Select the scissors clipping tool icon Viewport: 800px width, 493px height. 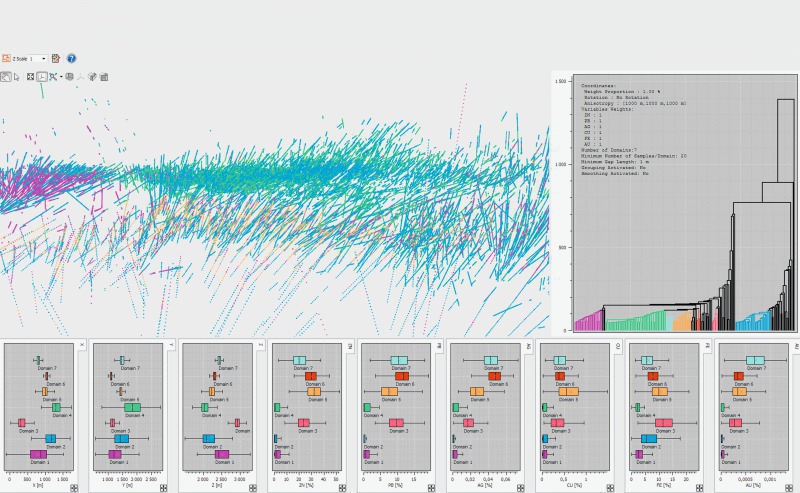click(53, 77)
